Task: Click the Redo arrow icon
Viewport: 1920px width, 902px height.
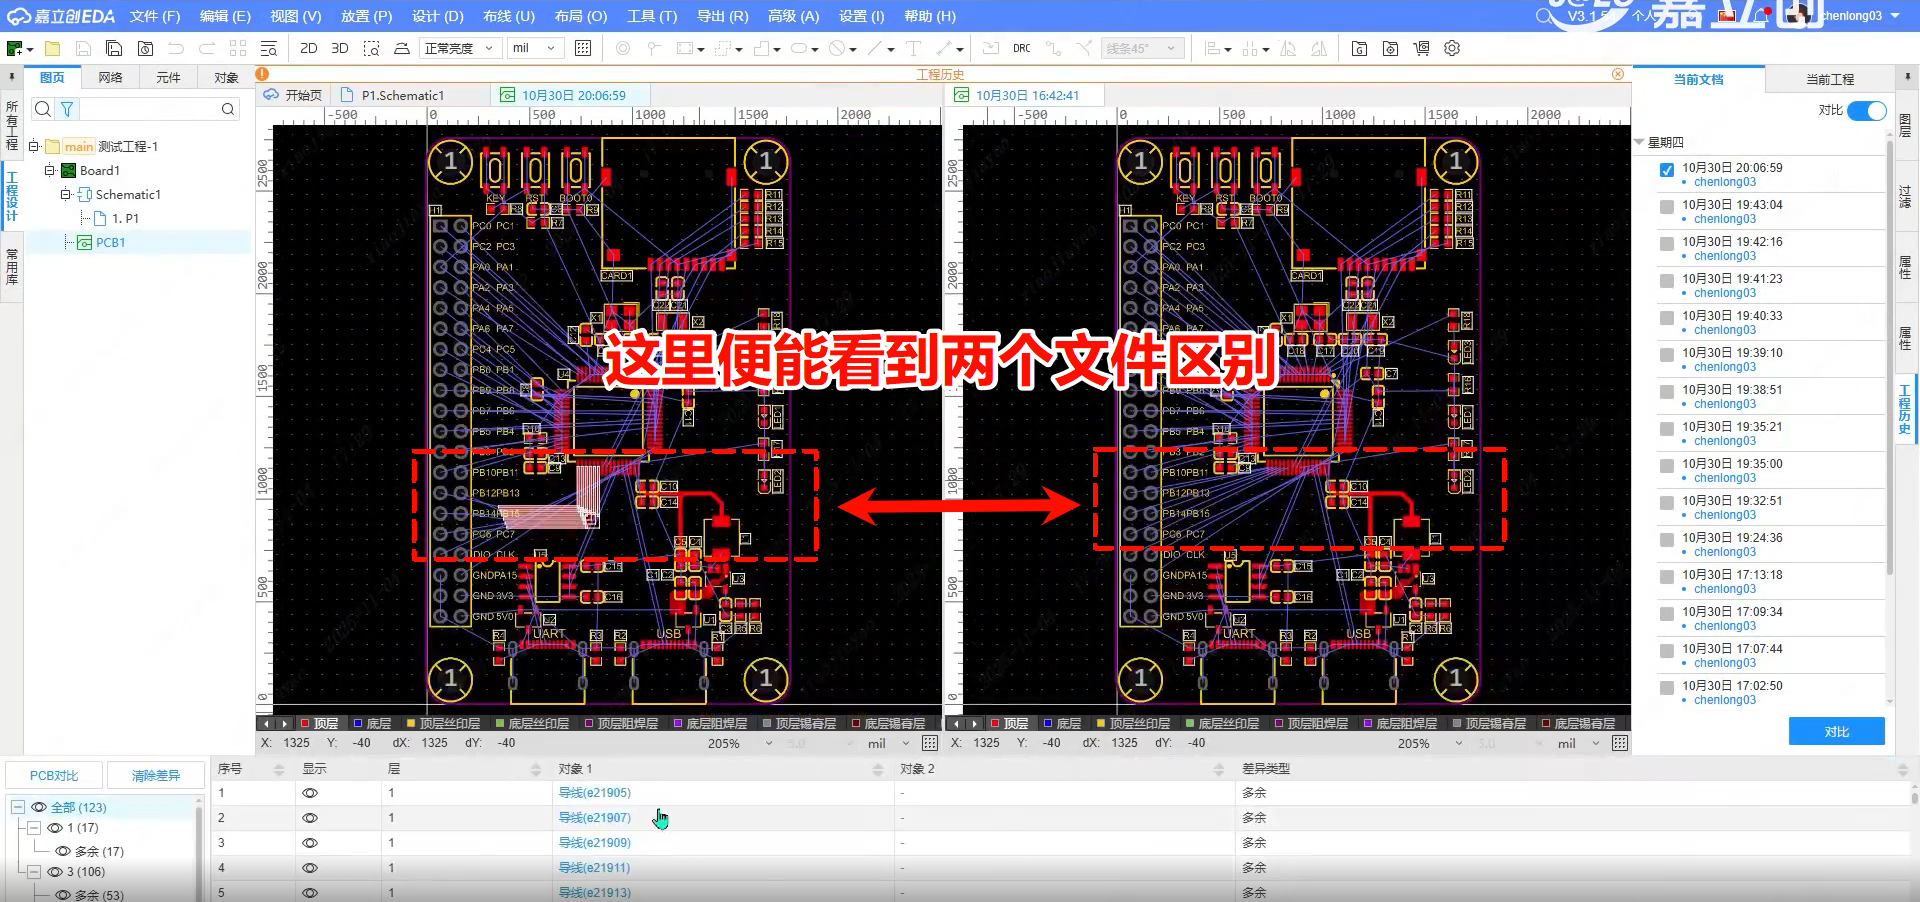Action: coord(207,48)
